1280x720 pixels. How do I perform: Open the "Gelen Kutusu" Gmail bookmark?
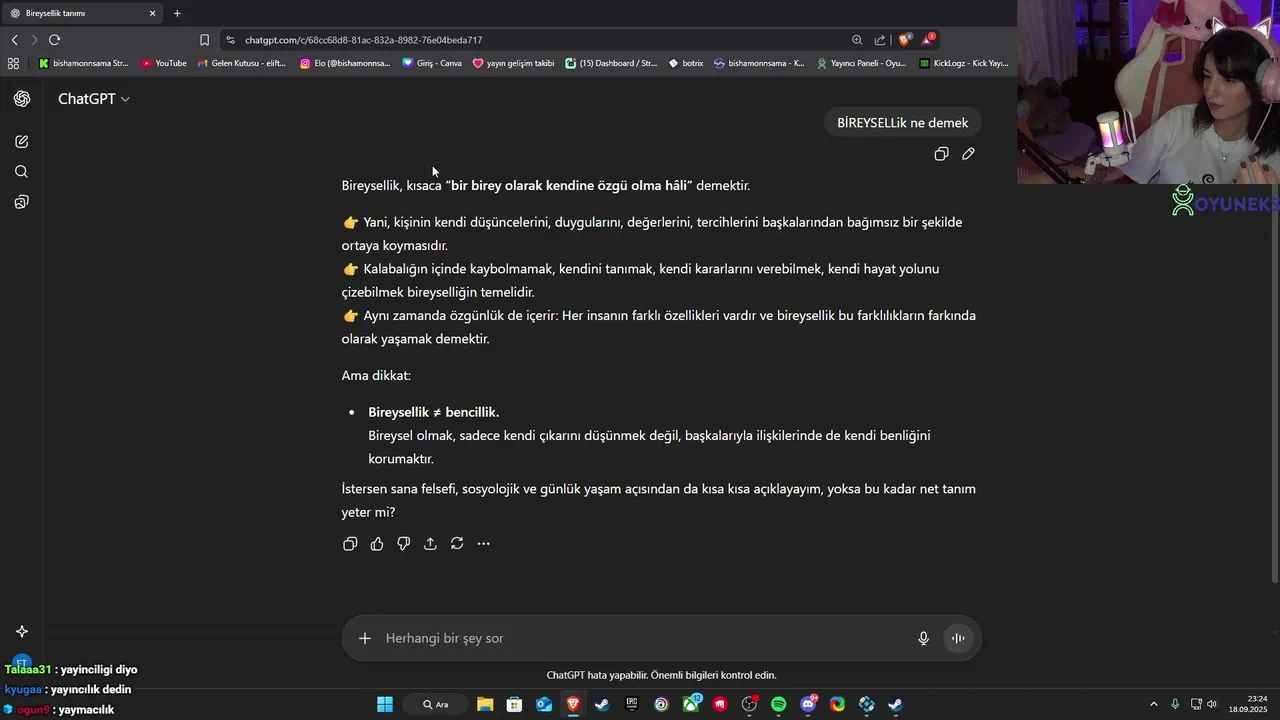(242, 63)
